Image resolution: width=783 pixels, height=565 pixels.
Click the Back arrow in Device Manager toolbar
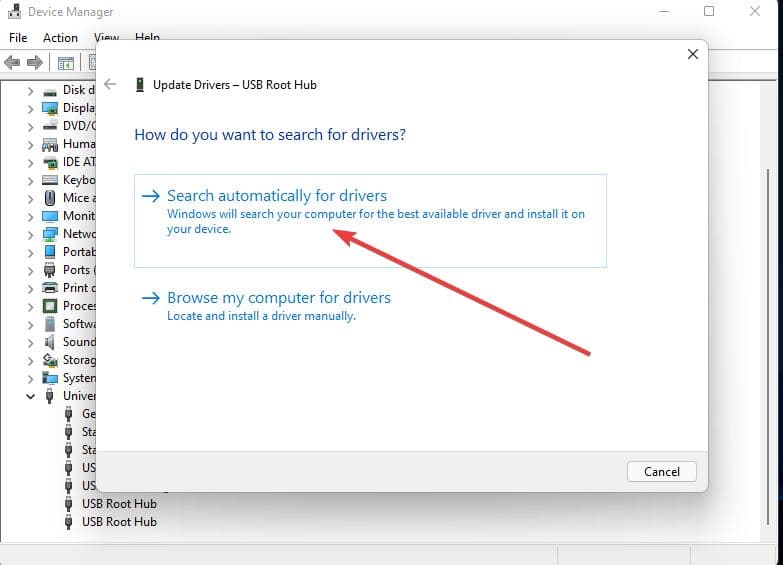click(x=13, y=63)
